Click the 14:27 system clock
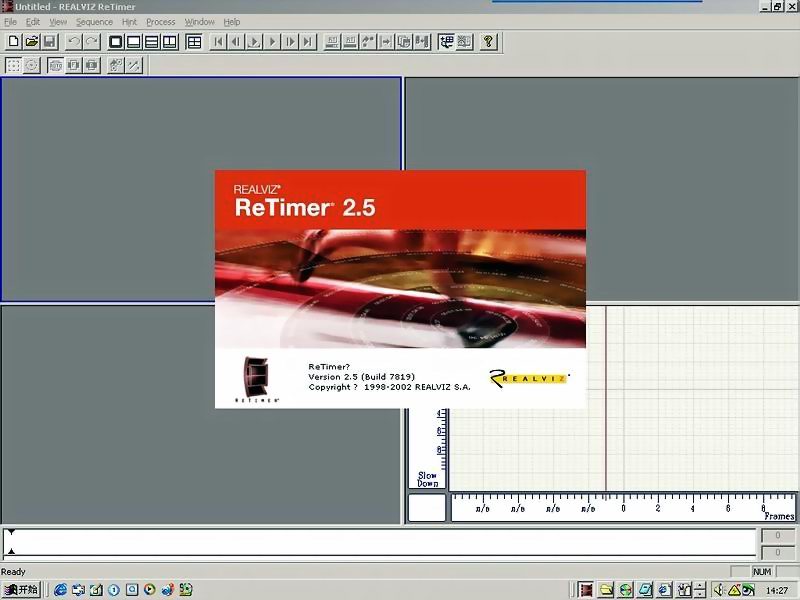 pos(777,590)
